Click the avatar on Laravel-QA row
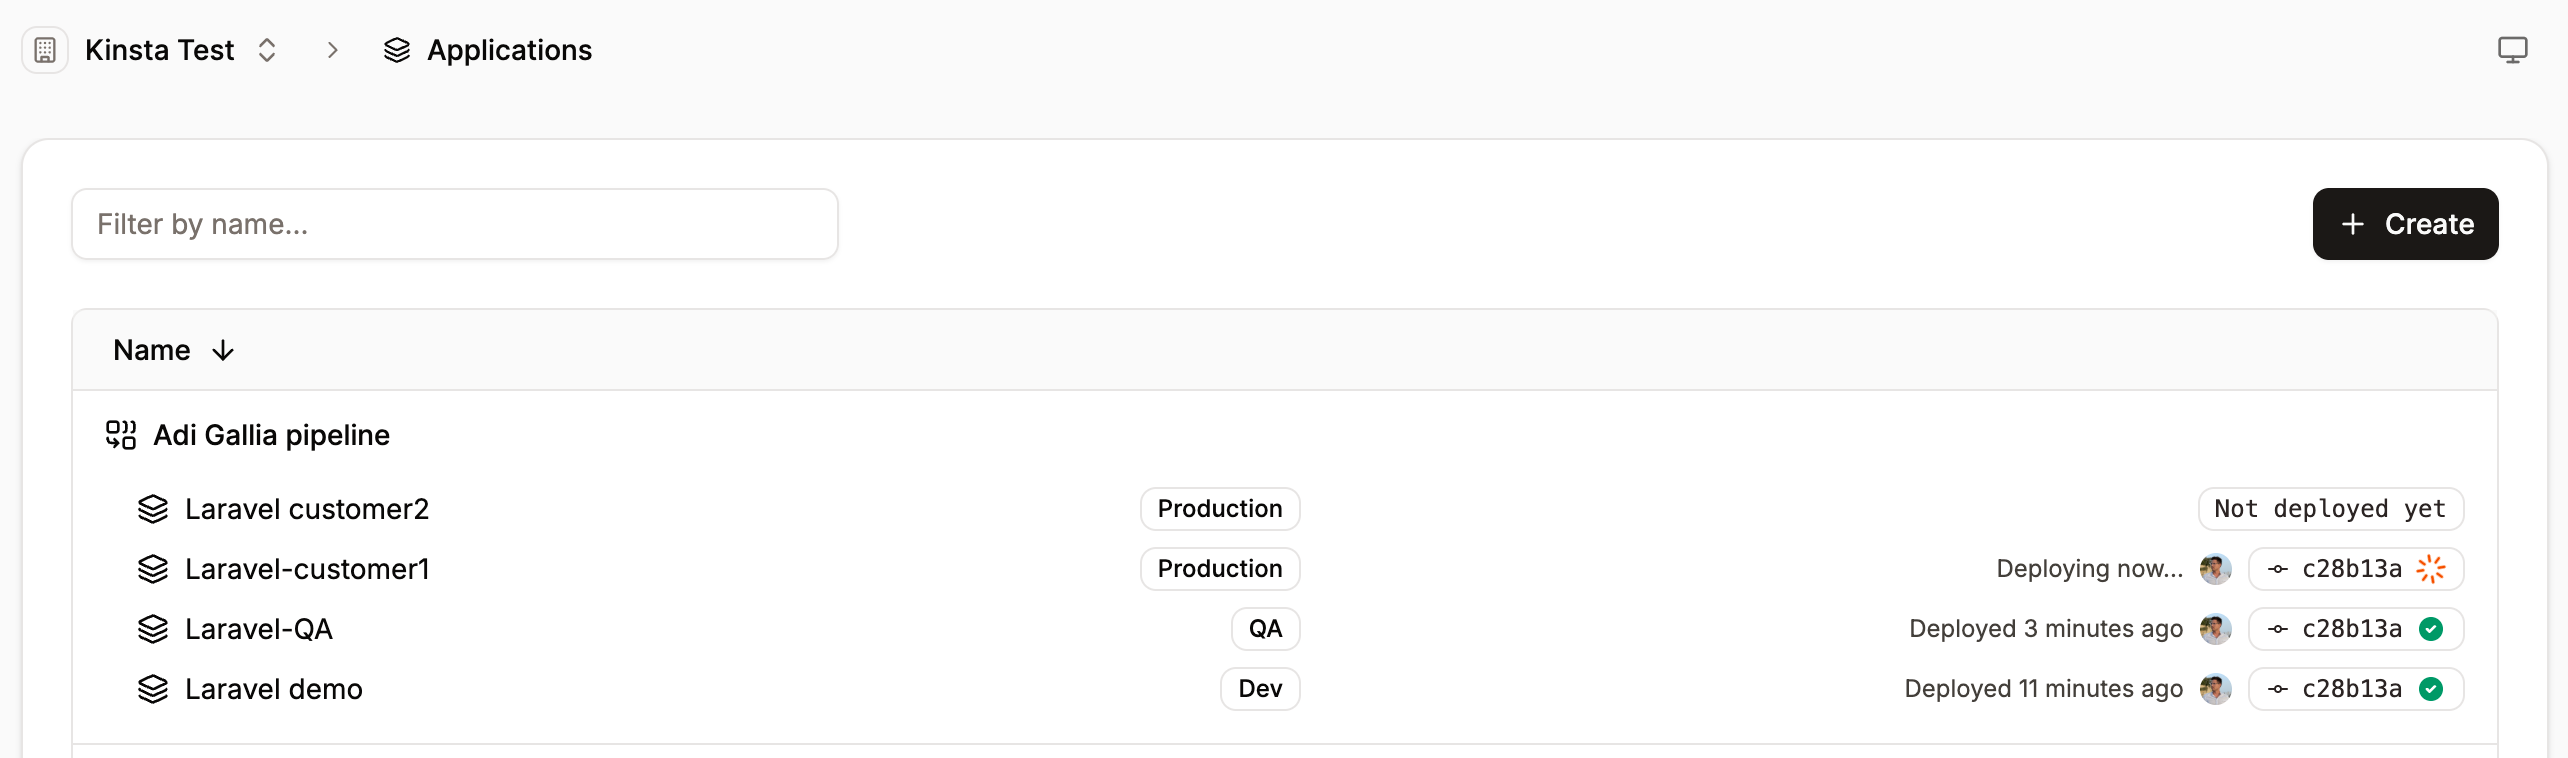Screen dimensions: 2568x758 point(2216,629)
